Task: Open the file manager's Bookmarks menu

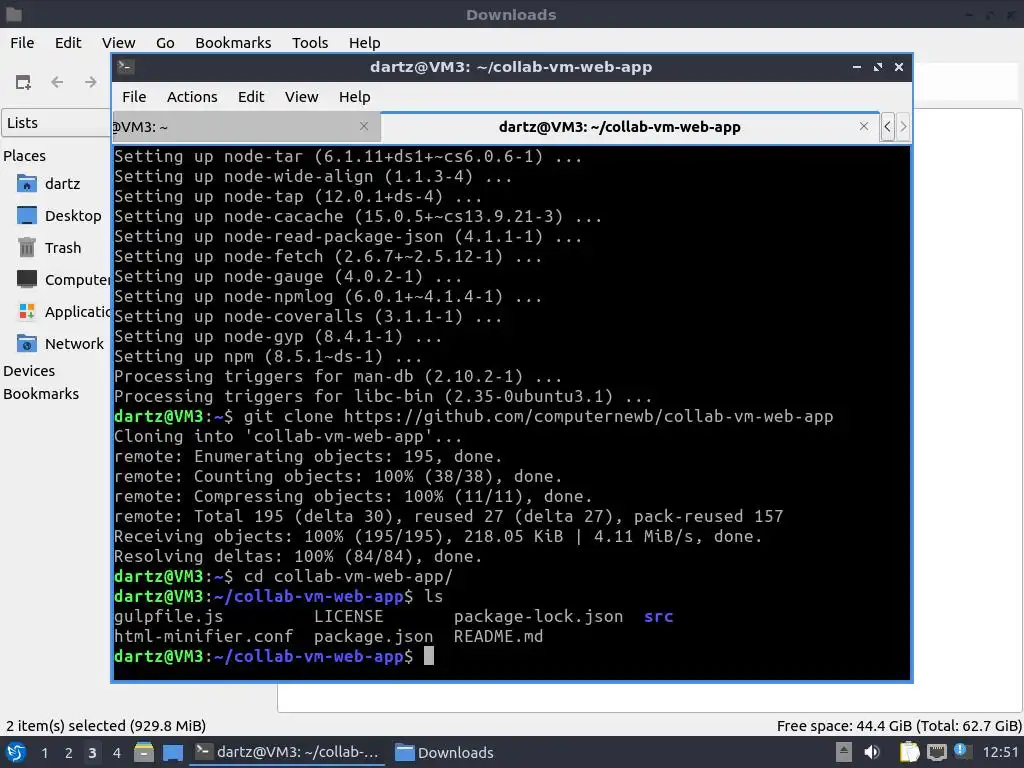Action: click(x=233, y=43)
